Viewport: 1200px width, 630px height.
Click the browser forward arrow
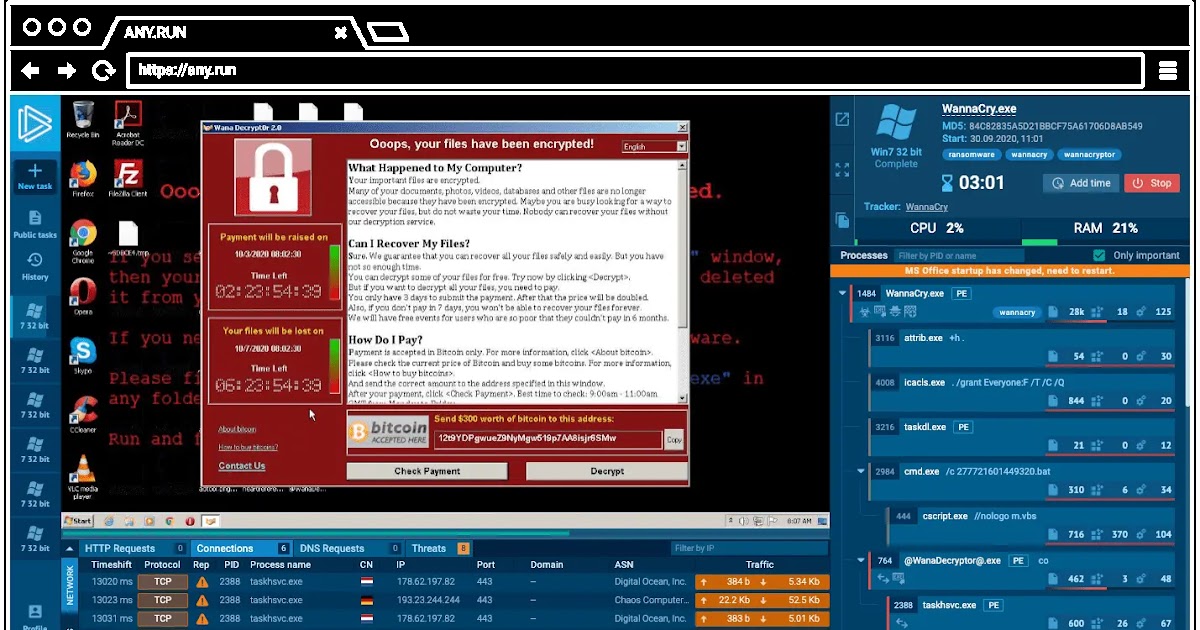[x=66, y=70]
